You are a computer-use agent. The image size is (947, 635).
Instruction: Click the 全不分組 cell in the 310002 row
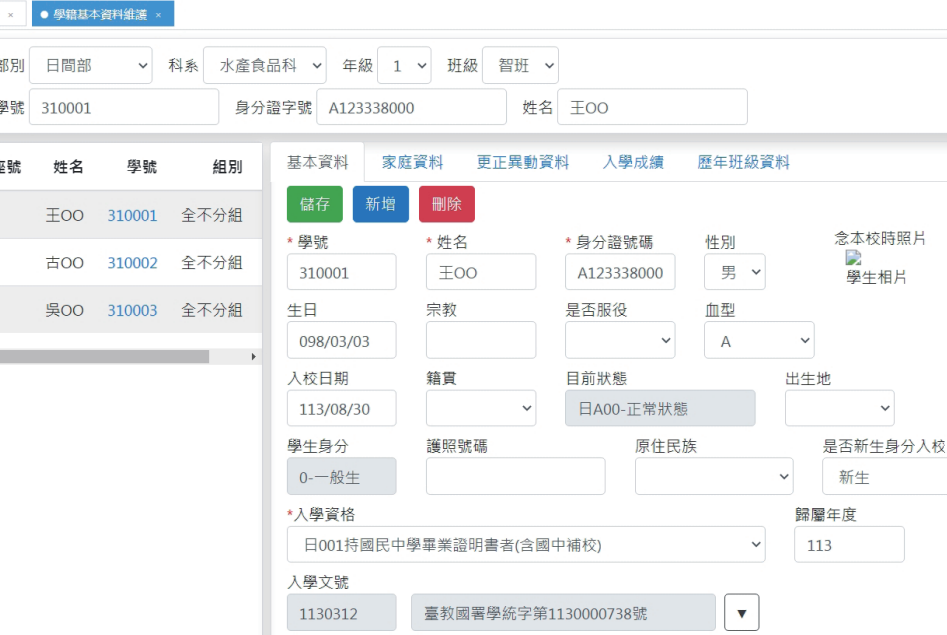pos(212,263)
